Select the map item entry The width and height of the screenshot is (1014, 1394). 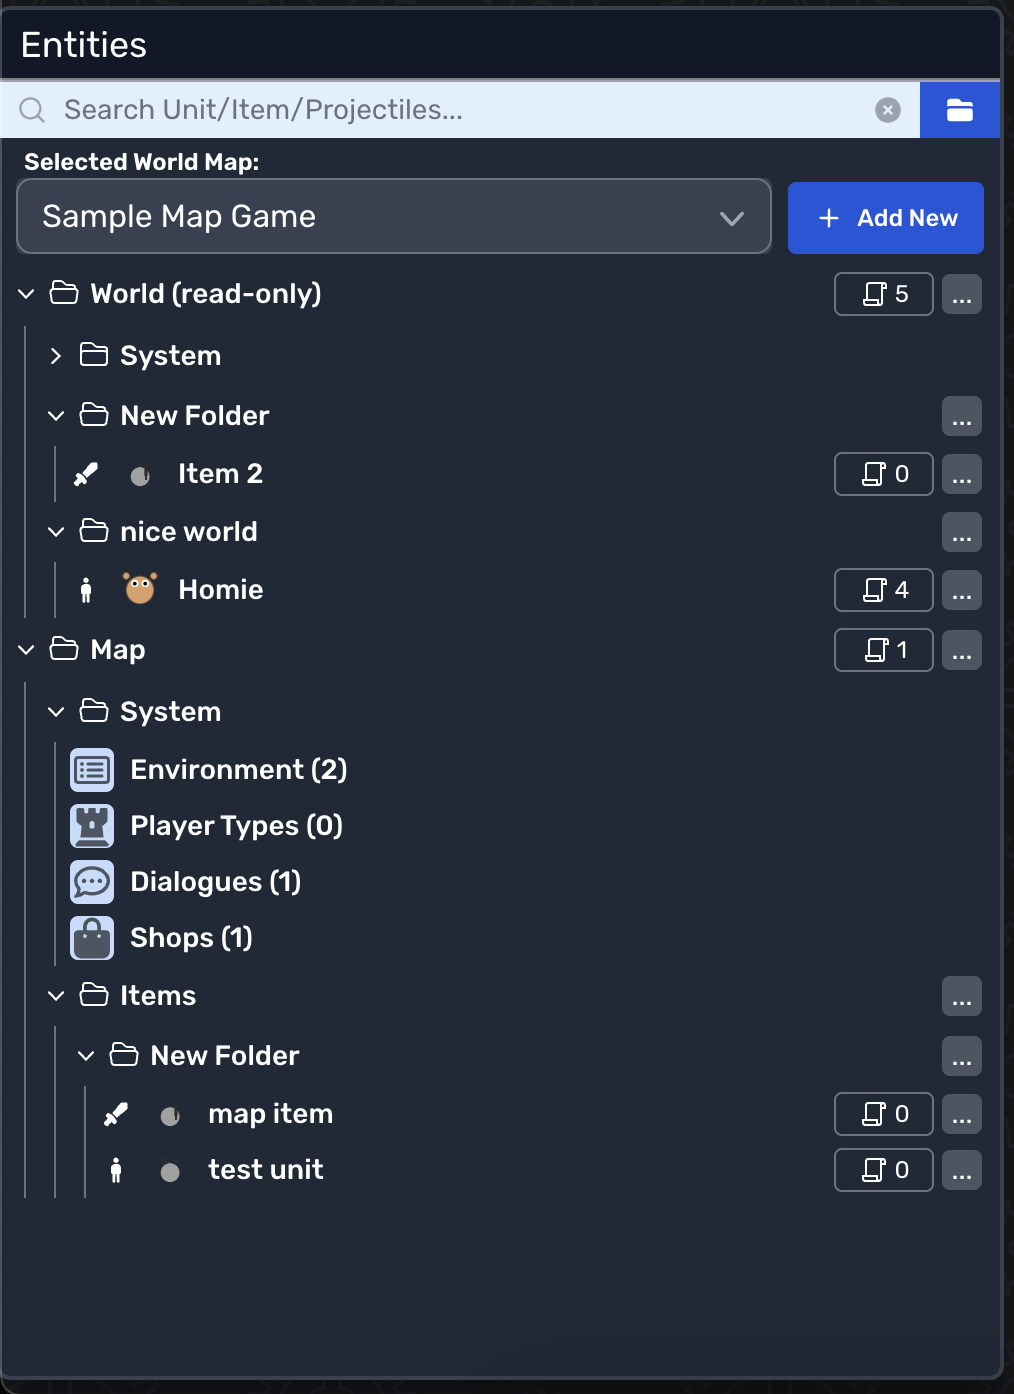coord(270,1114)
